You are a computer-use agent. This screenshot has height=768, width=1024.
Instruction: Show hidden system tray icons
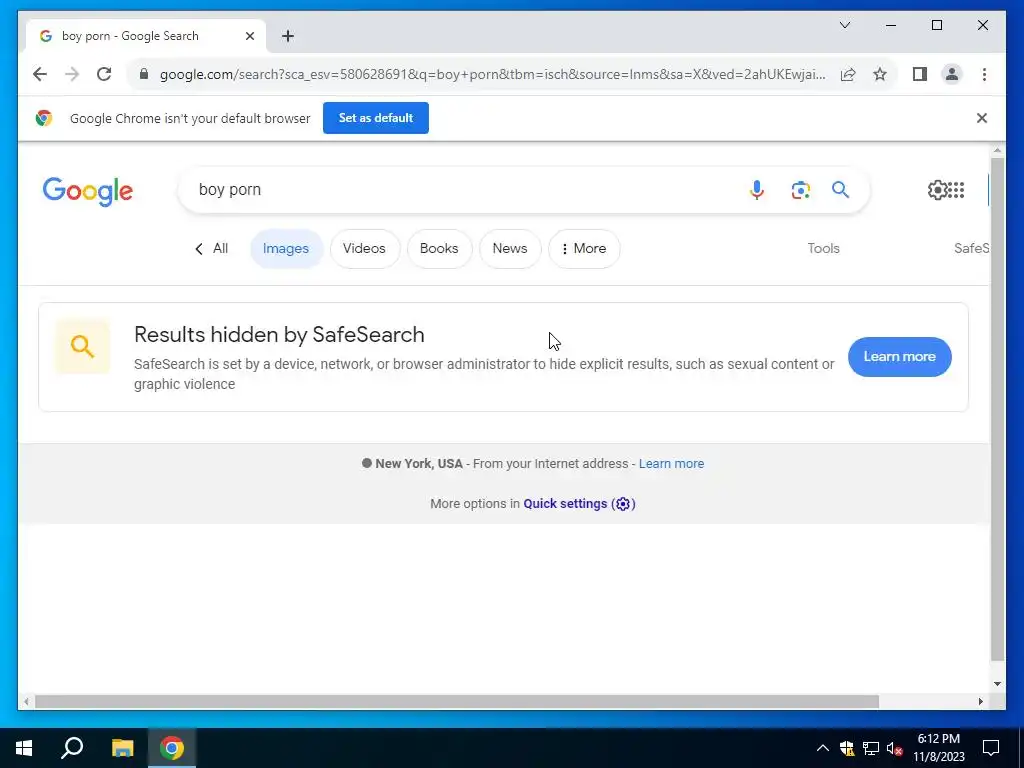click(x=822, y=748)
